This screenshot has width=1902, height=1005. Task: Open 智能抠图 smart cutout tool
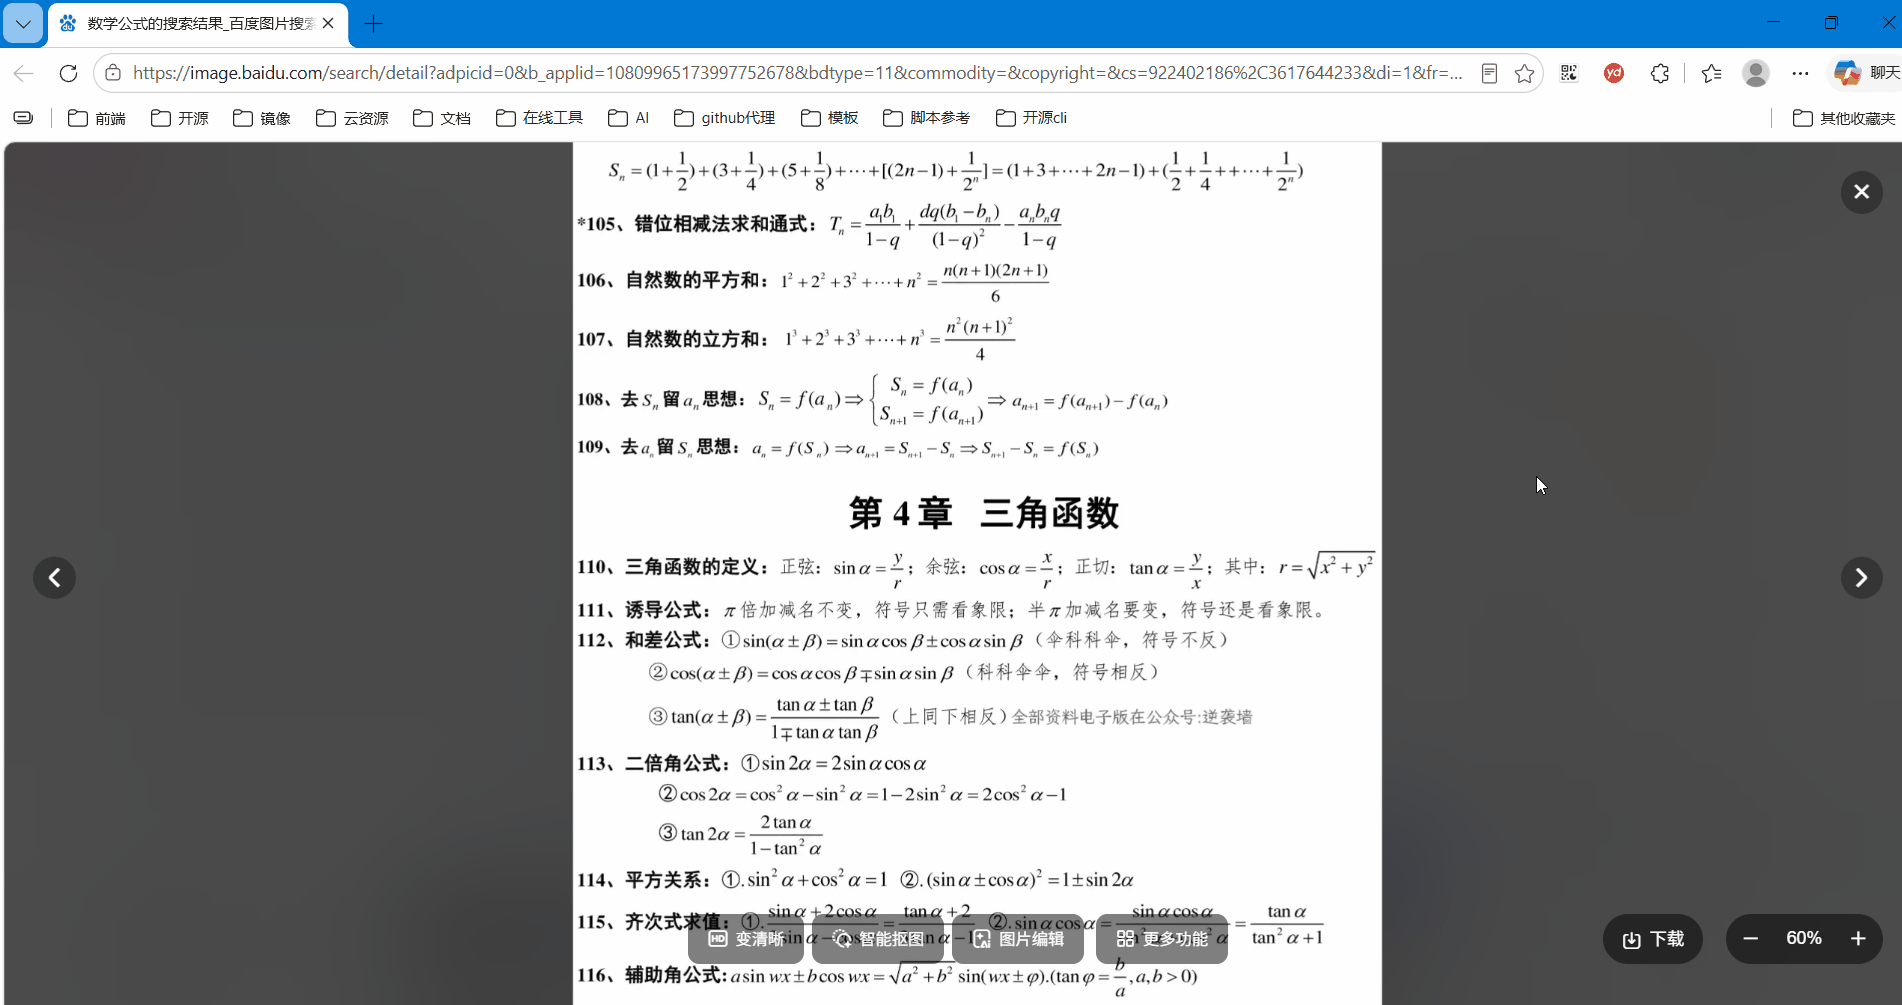pos(879,939)
